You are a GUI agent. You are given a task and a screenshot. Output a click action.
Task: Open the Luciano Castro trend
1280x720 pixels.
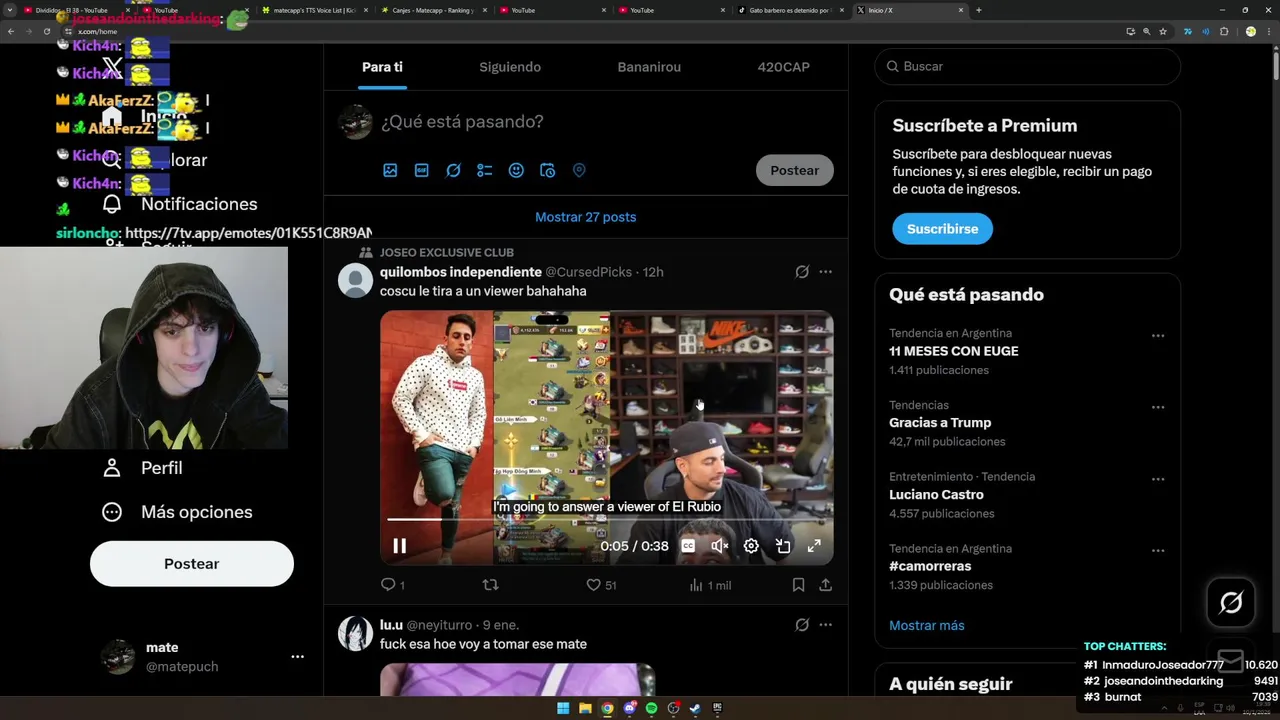936,495
